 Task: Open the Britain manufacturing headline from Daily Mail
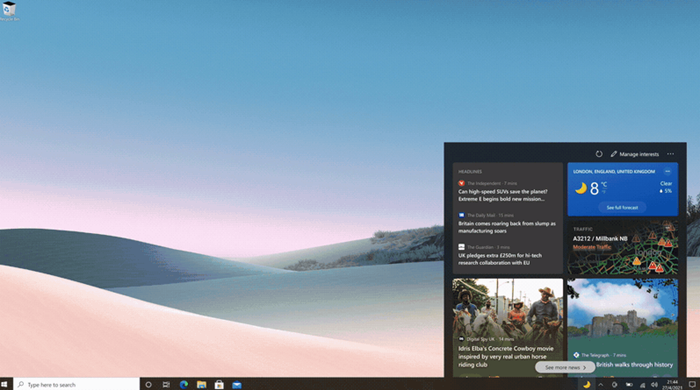point(507,227)
